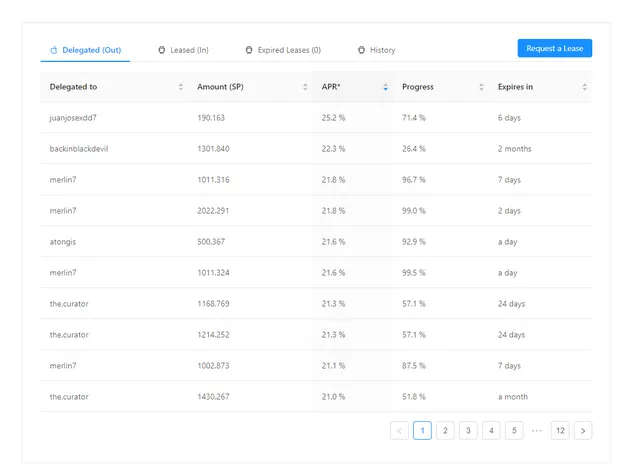Screen dimensions: 640x470
Task: Click merlin7 in the 1011.316 row
Action: 63,180
